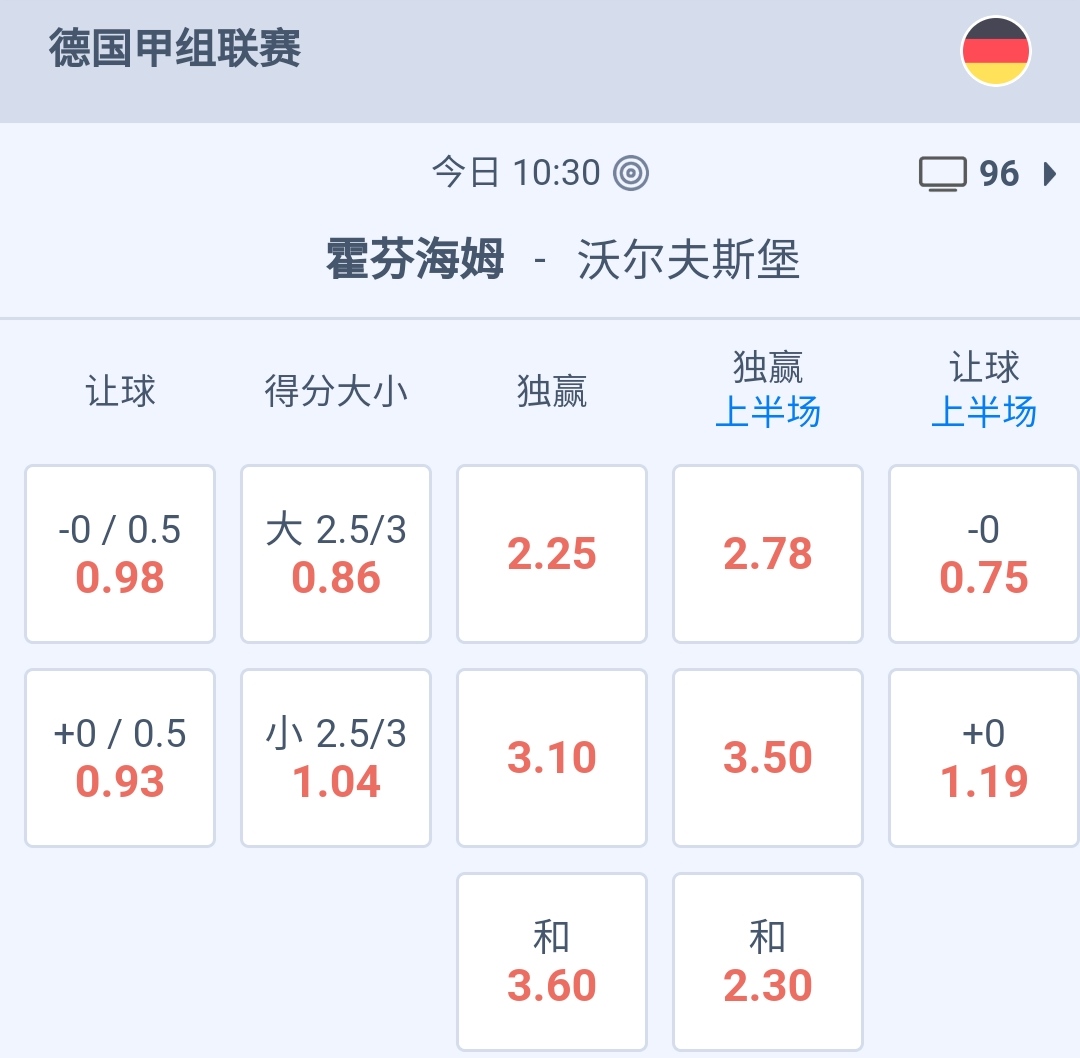Pick under 小 2.5/3 at 1.04
The width and height of the screenshot is (1080, 1058).
coord(336,758)
